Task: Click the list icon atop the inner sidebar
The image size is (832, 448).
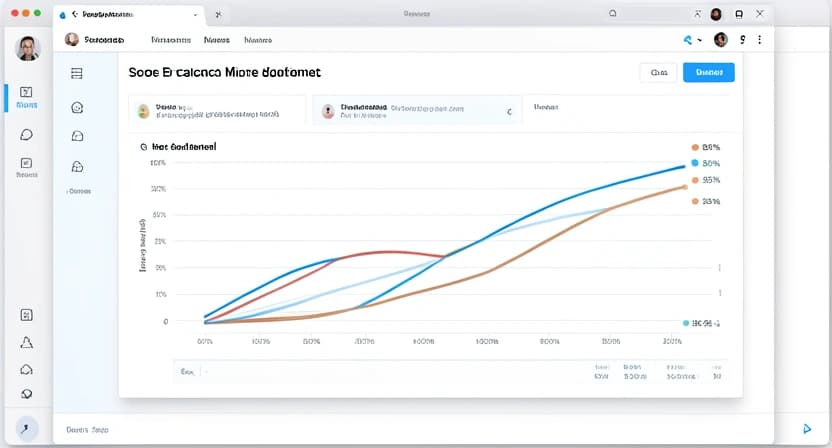Action: tap(77, 73)
